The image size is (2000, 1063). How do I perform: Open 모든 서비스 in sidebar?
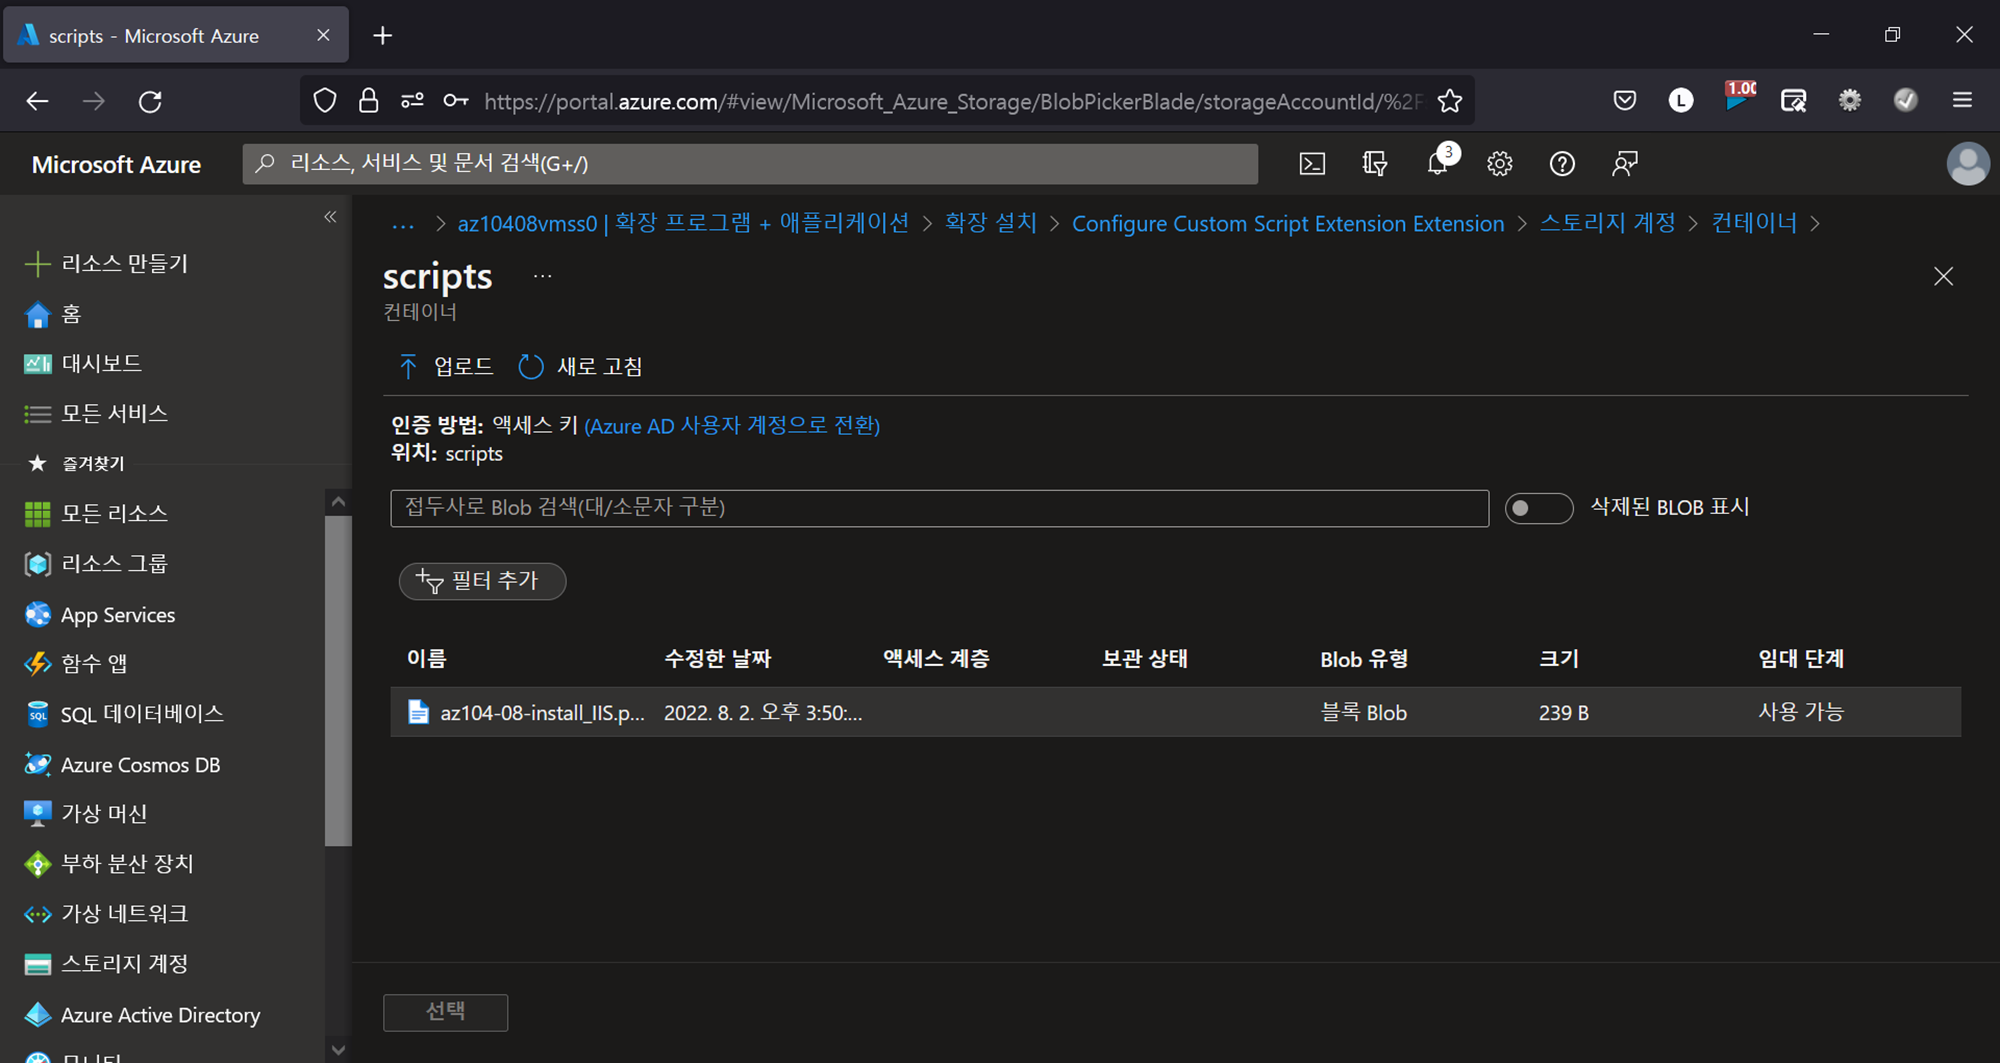96,413
